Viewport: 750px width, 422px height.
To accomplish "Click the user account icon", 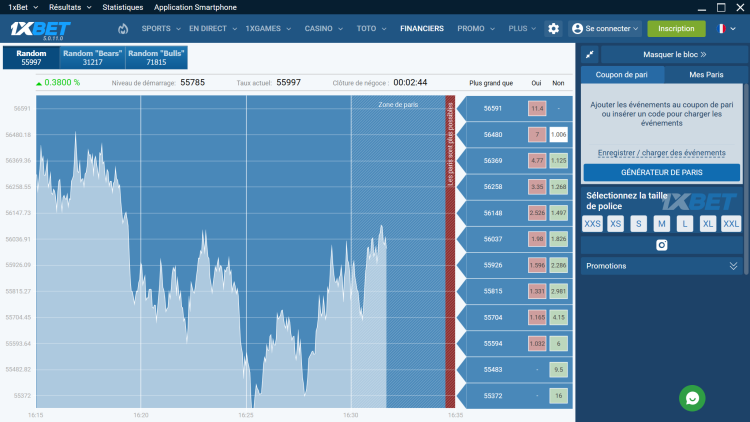I will [577, 29].
